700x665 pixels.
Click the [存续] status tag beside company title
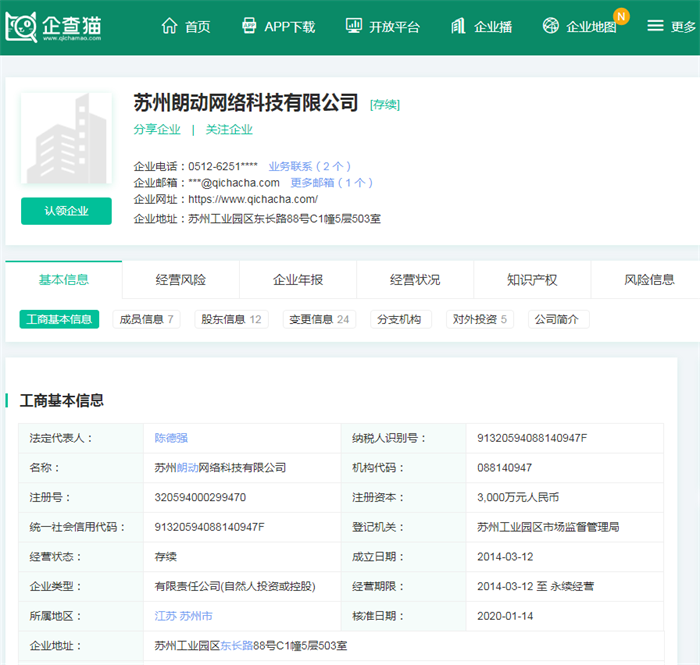point(385,105)
